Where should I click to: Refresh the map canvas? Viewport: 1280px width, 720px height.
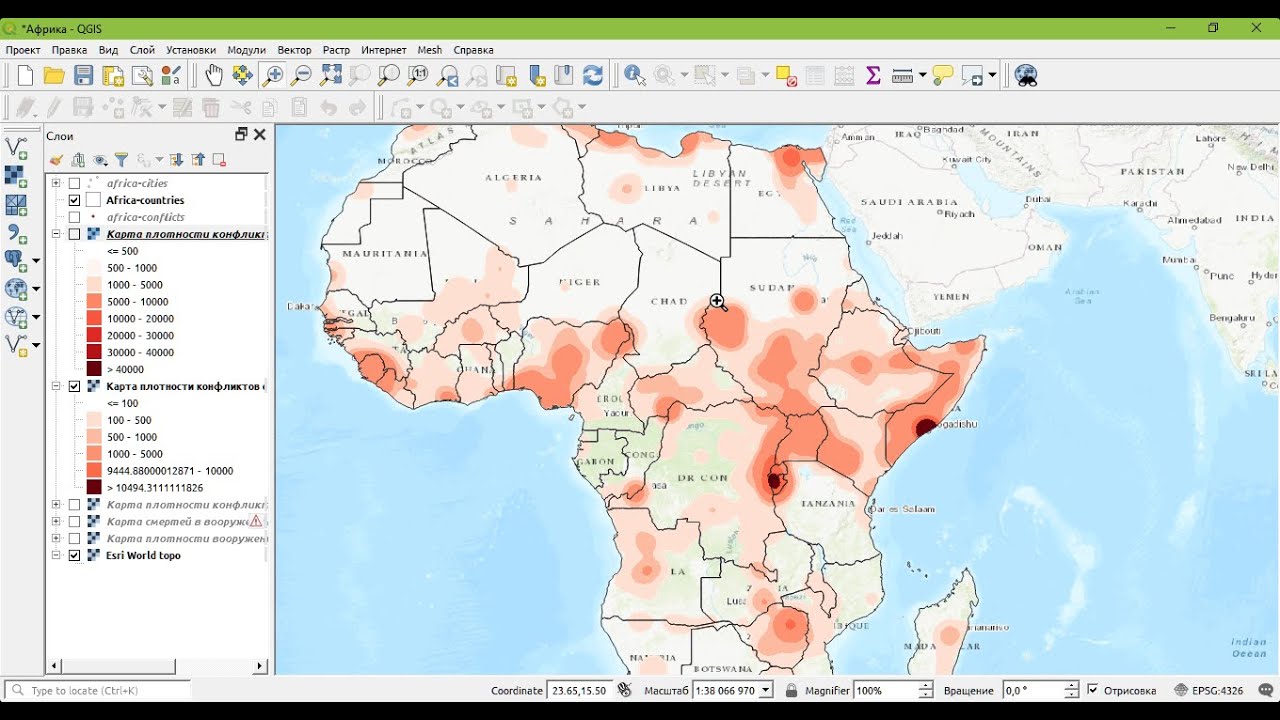(593, 75)
